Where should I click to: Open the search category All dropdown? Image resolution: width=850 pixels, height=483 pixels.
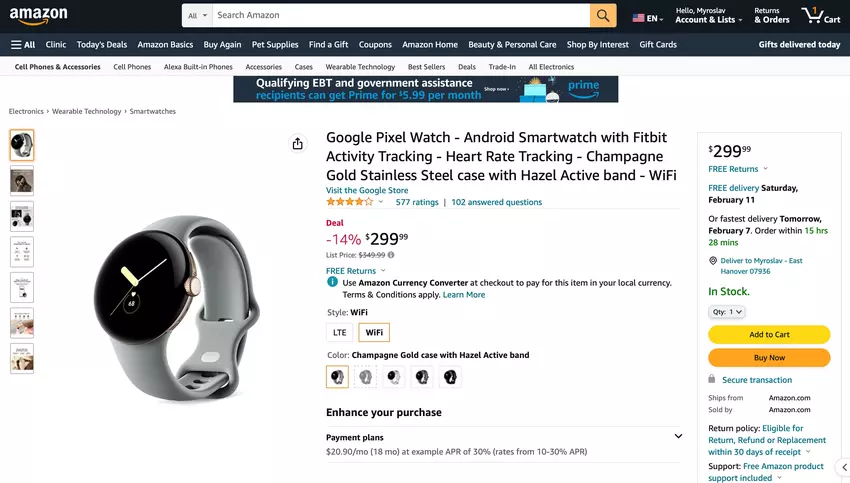click(x=198, y=16)
